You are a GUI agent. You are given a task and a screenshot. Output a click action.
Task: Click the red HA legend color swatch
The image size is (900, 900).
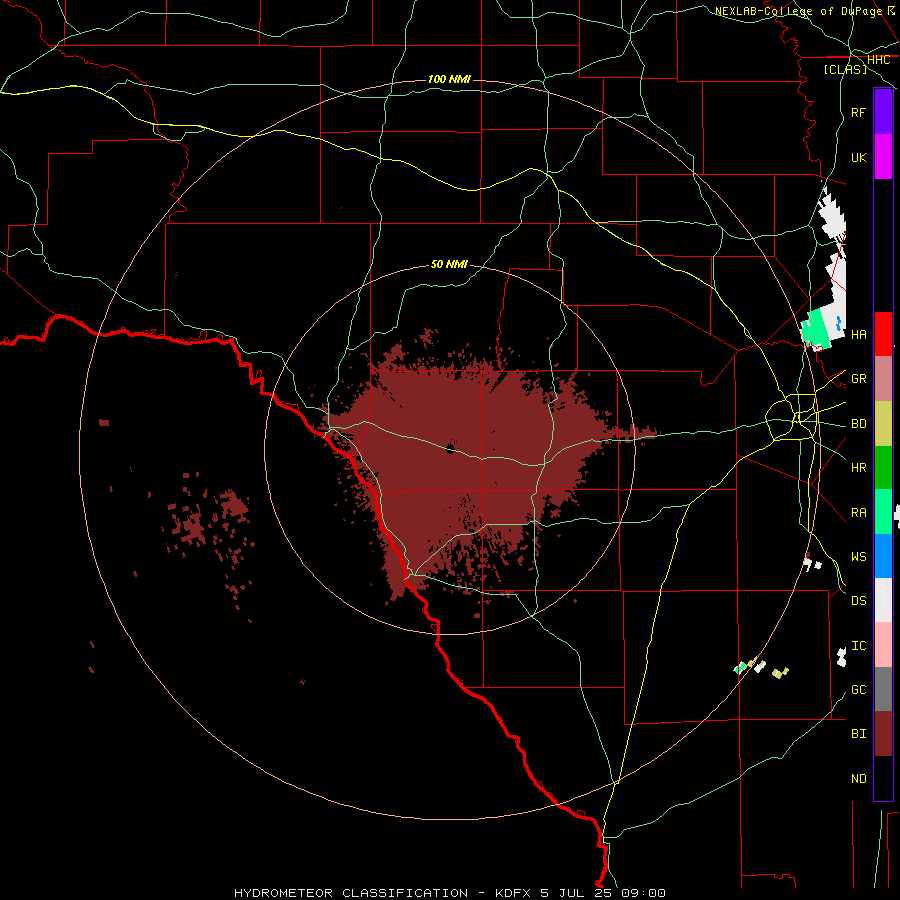pos(883,334)
